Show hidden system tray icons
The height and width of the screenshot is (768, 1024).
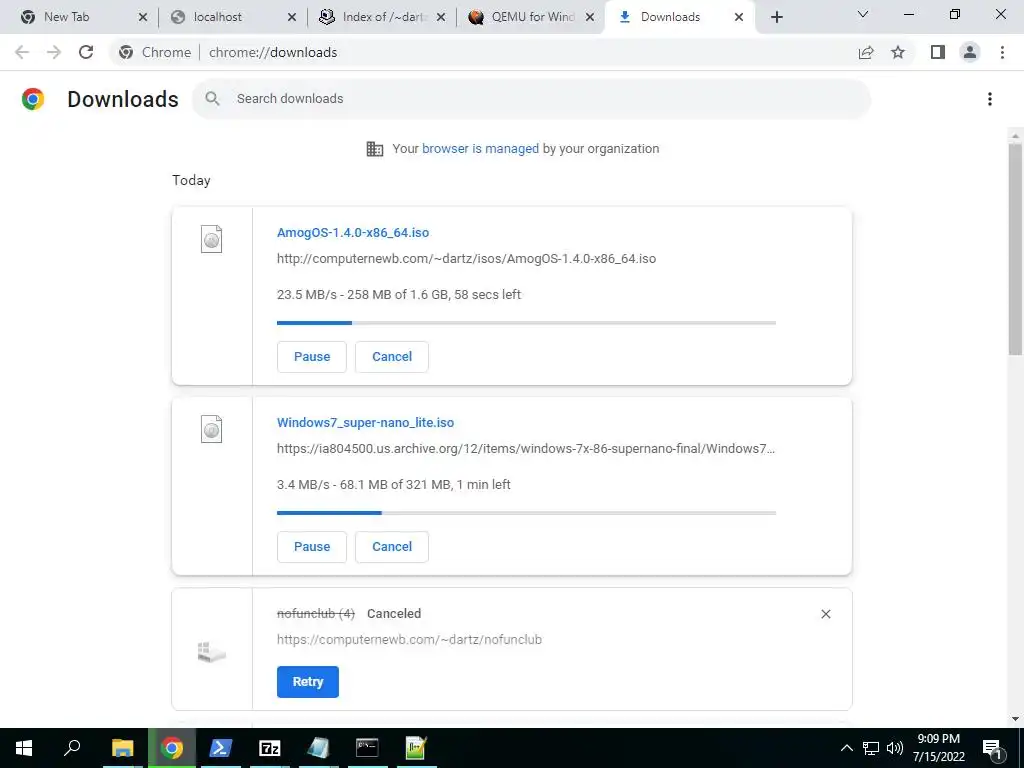point(846,748)
